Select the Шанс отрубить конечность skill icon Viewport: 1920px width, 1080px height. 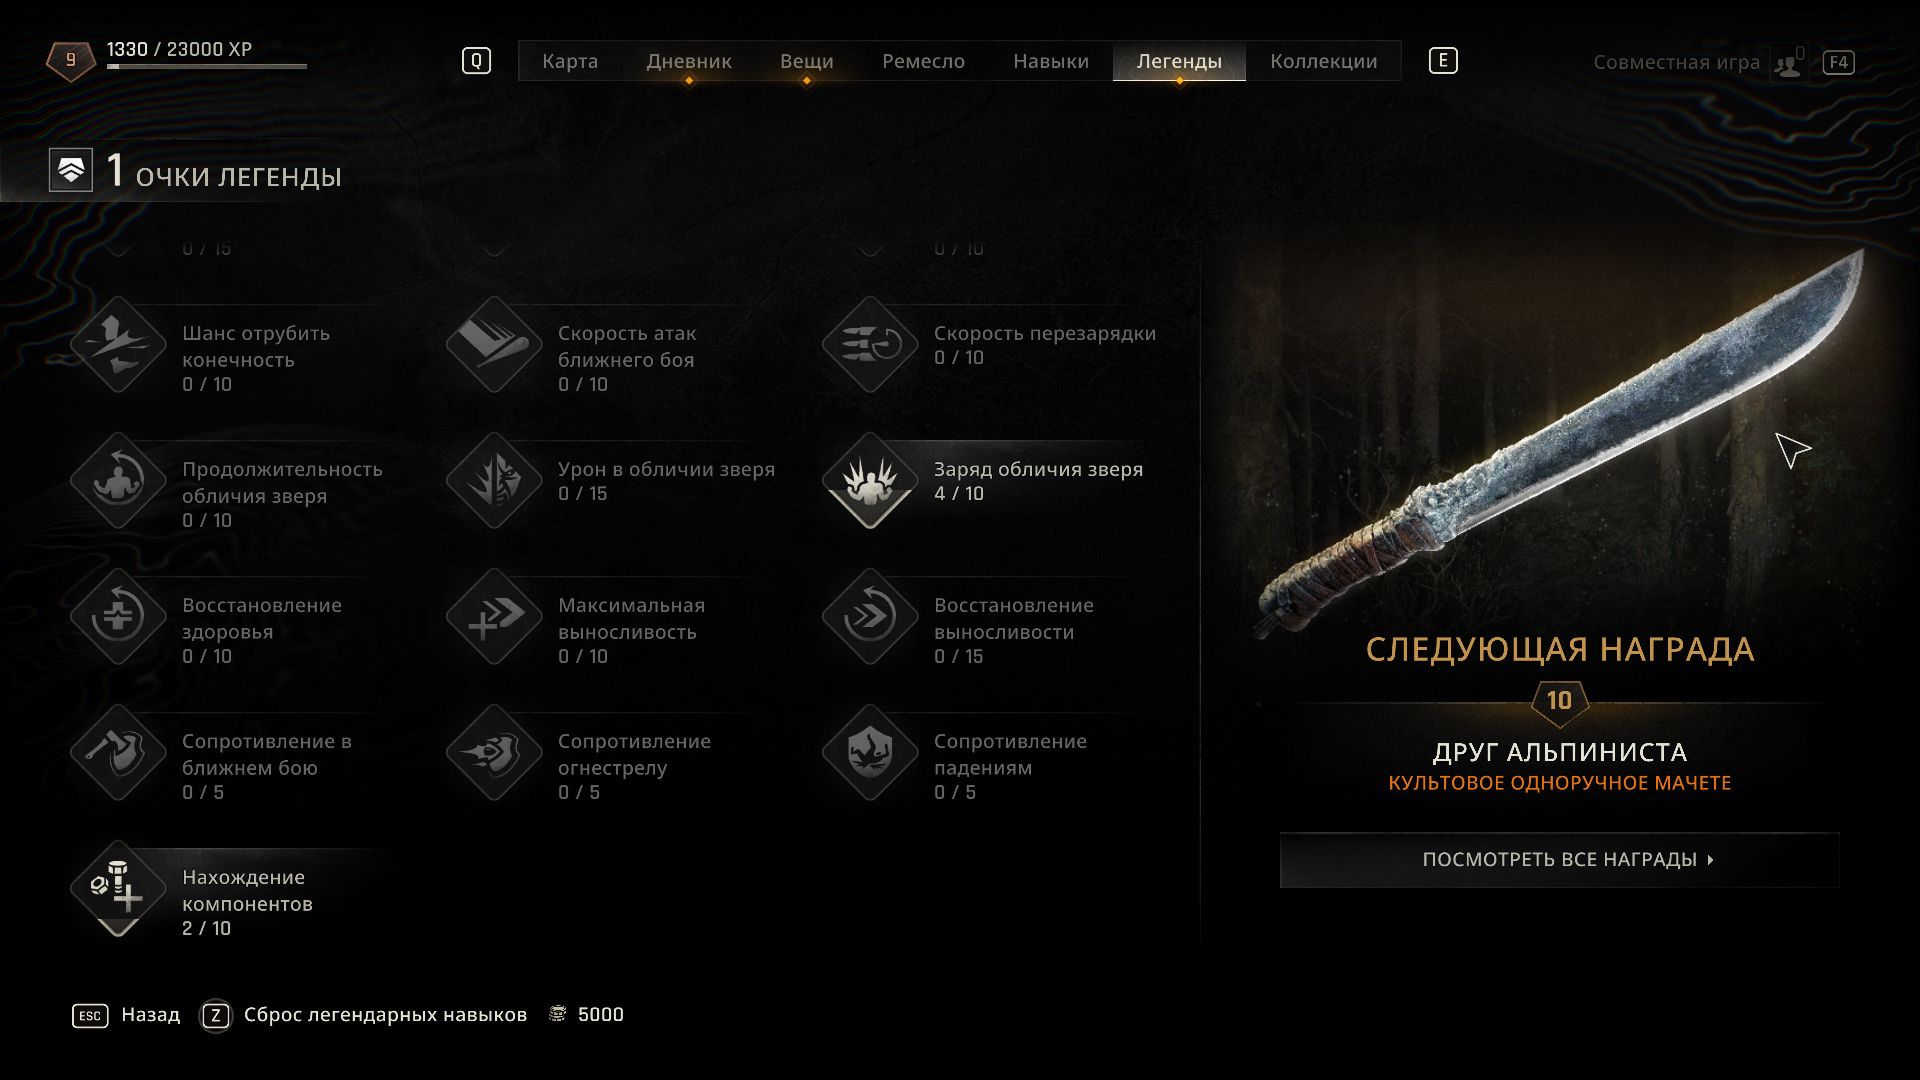click(118, 345)
